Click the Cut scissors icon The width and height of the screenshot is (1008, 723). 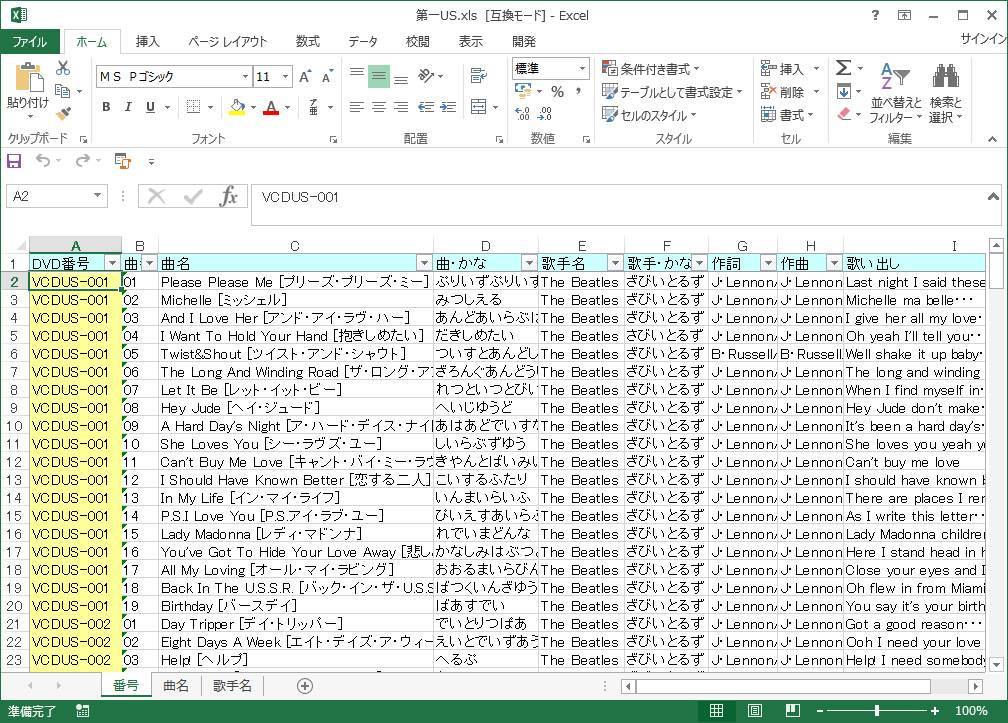click(63, 69)
